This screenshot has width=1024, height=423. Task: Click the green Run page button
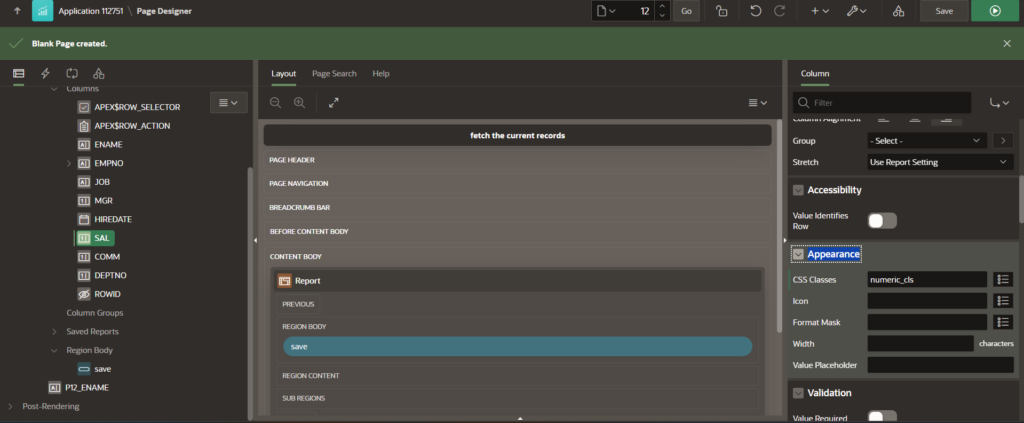pyautogui.click(x=994, y=11)
